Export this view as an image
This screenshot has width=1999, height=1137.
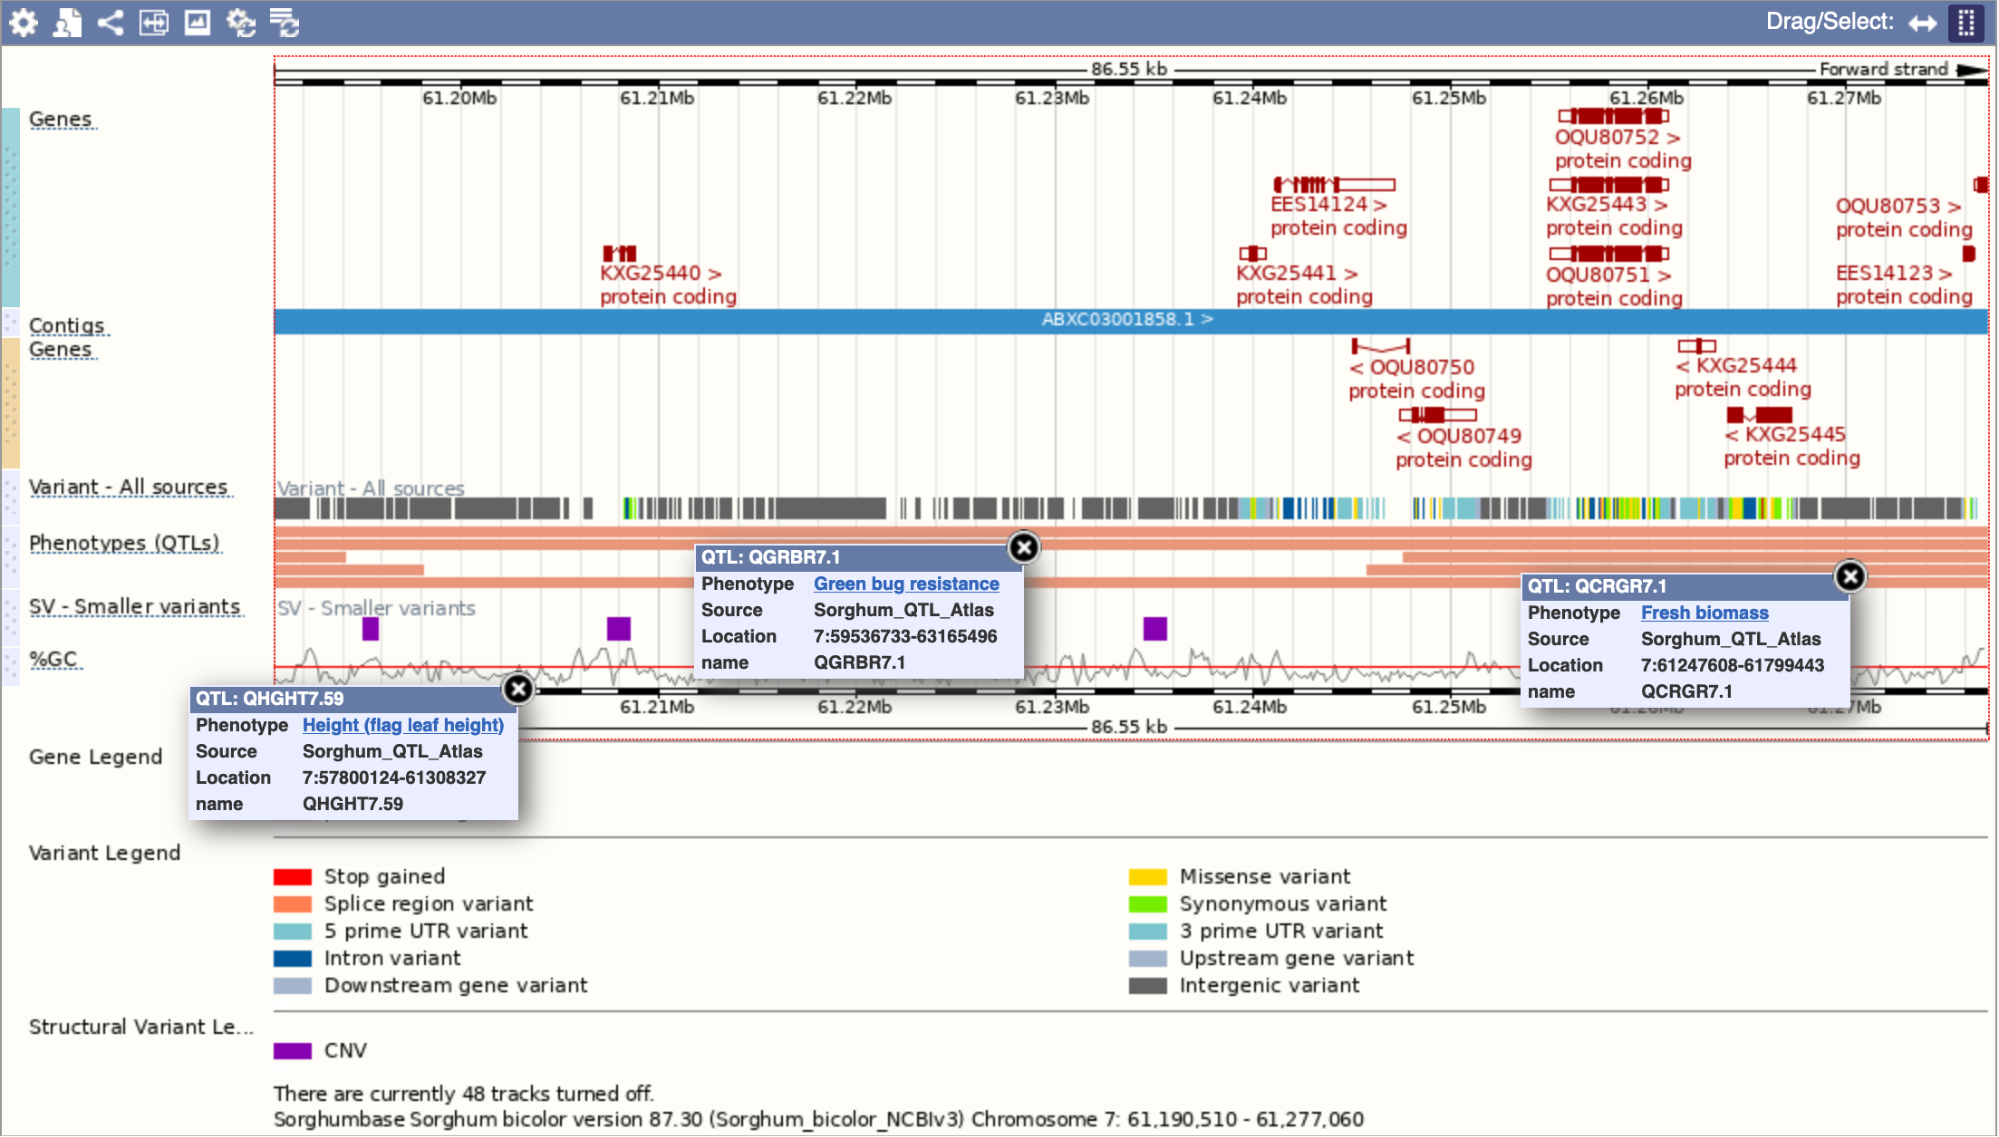coord(197,22)
